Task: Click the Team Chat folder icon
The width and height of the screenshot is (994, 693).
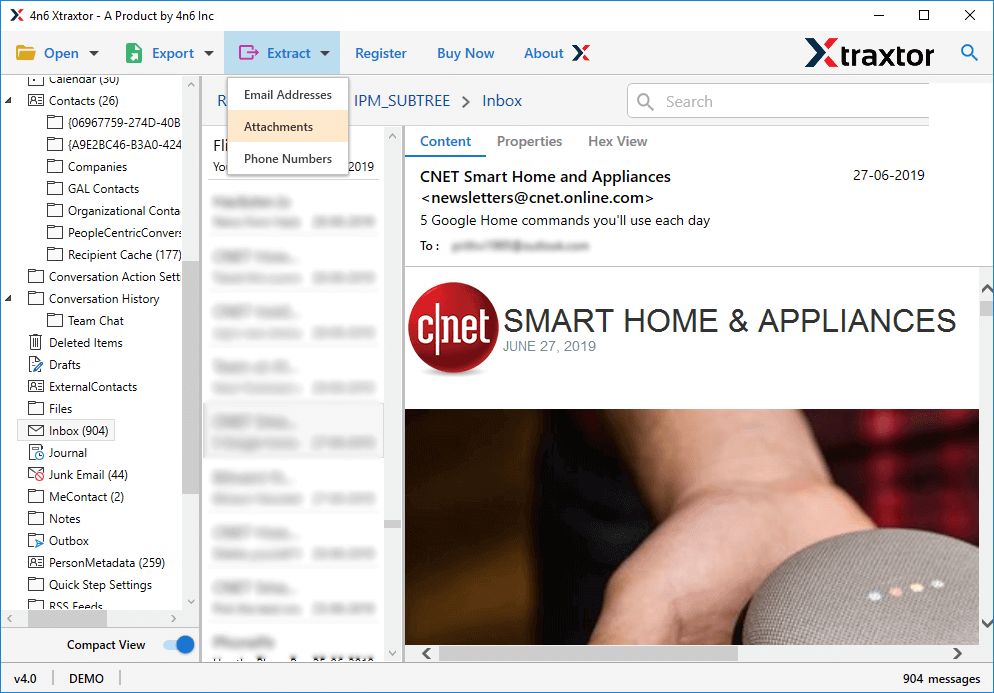Action: coord(55,320)
